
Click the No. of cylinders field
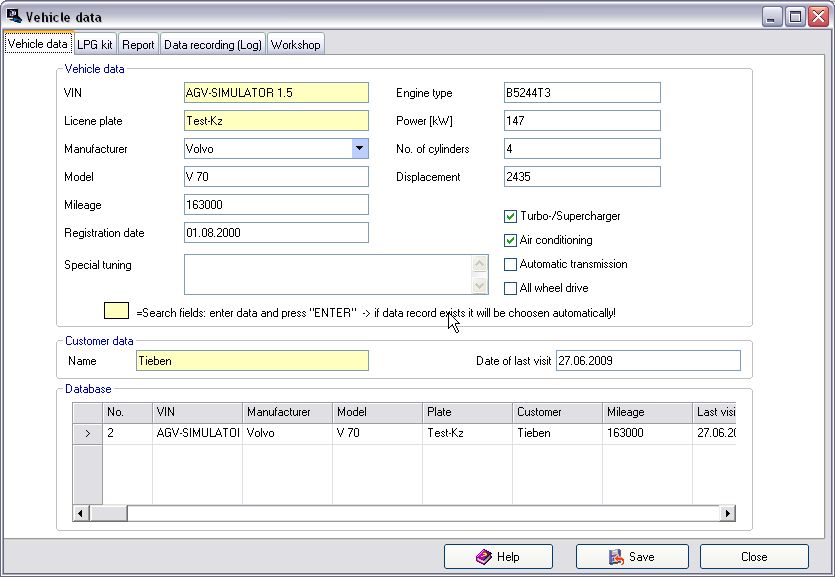(x=582, y=149)
